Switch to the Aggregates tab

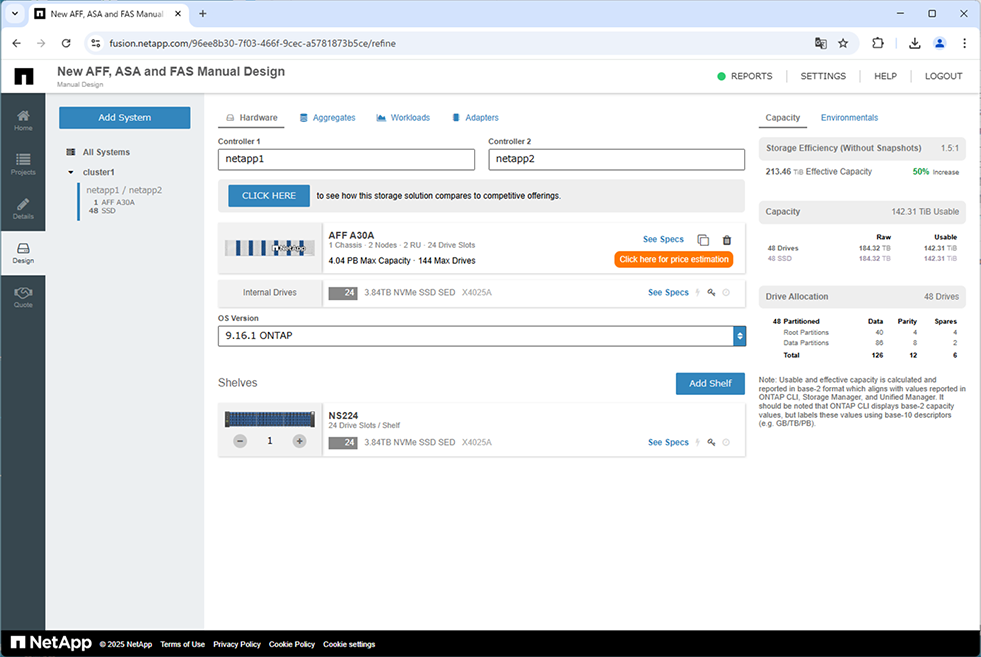click(x=327, y=118)
